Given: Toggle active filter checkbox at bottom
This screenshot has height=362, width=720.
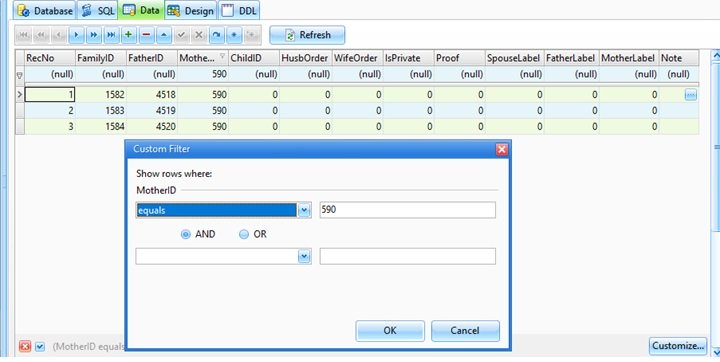Looking at the screenshot, I should click(40, 346).
